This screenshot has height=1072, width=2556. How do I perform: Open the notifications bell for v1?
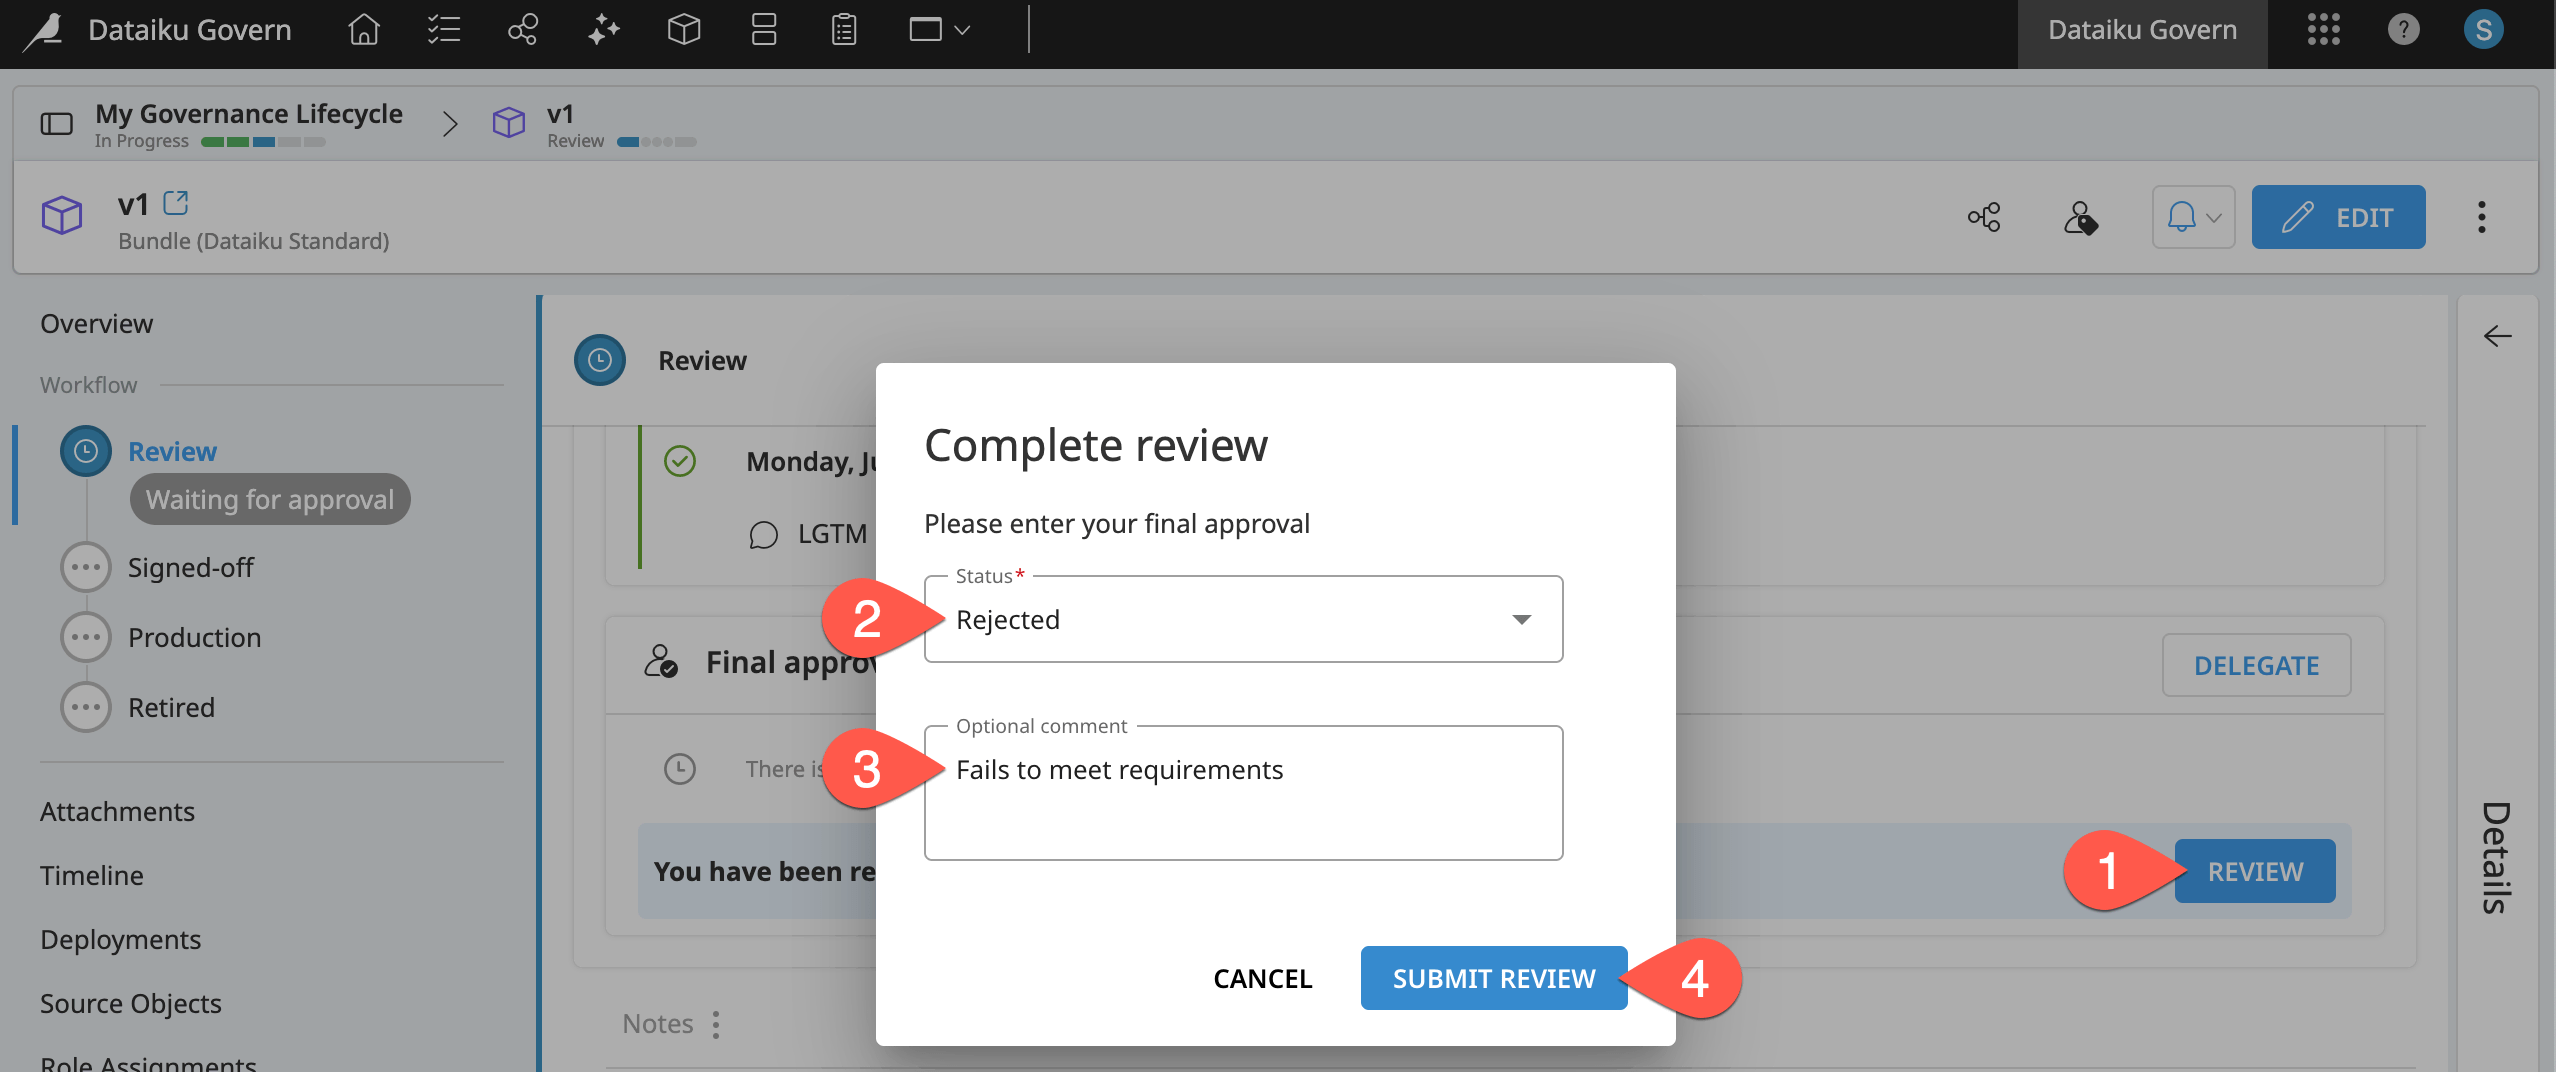[2193, 216]
